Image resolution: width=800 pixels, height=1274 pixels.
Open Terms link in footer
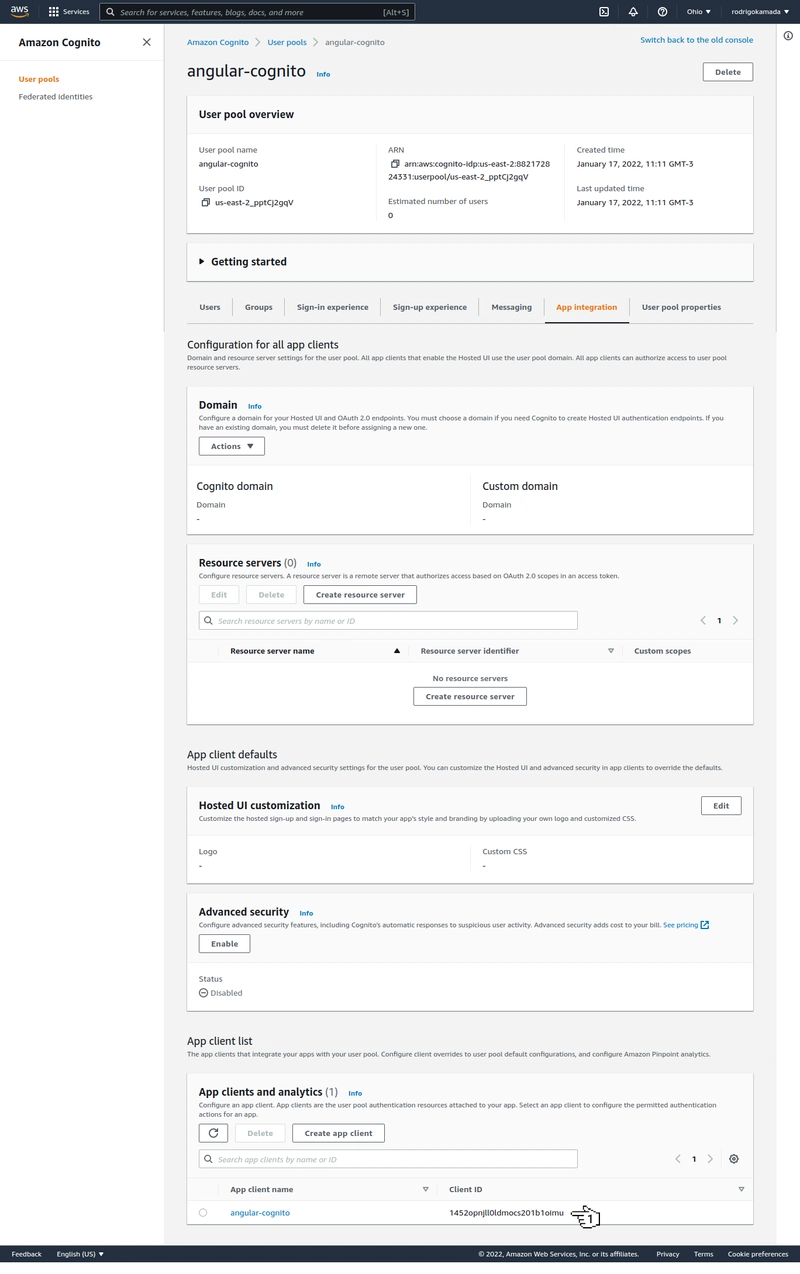point(704,1254)
